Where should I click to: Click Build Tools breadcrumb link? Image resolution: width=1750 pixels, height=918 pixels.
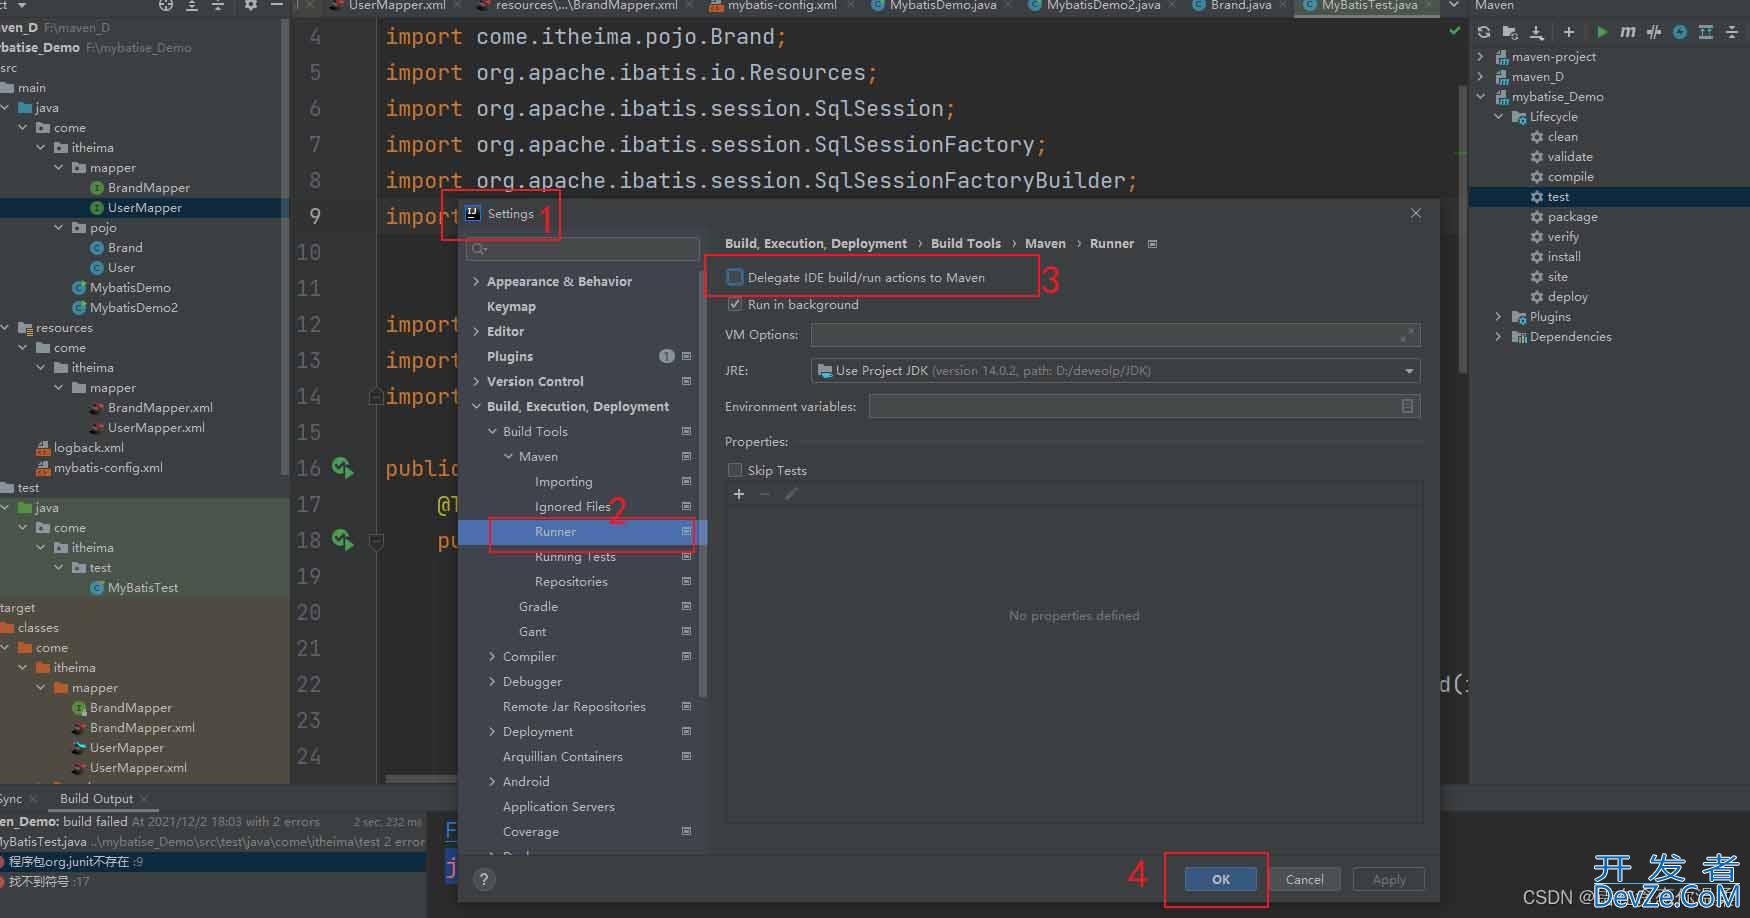(x=965, y=244)
